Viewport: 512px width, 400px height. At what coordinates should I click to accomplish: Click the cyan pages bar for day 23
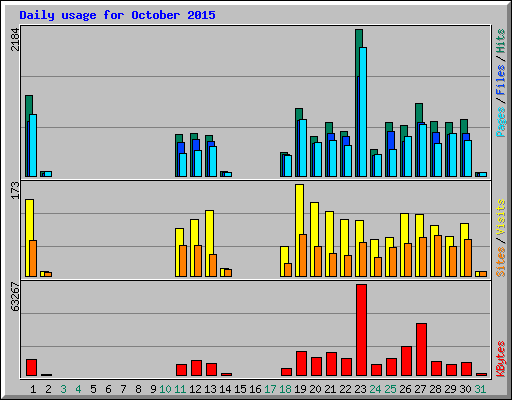click(363, 112)
